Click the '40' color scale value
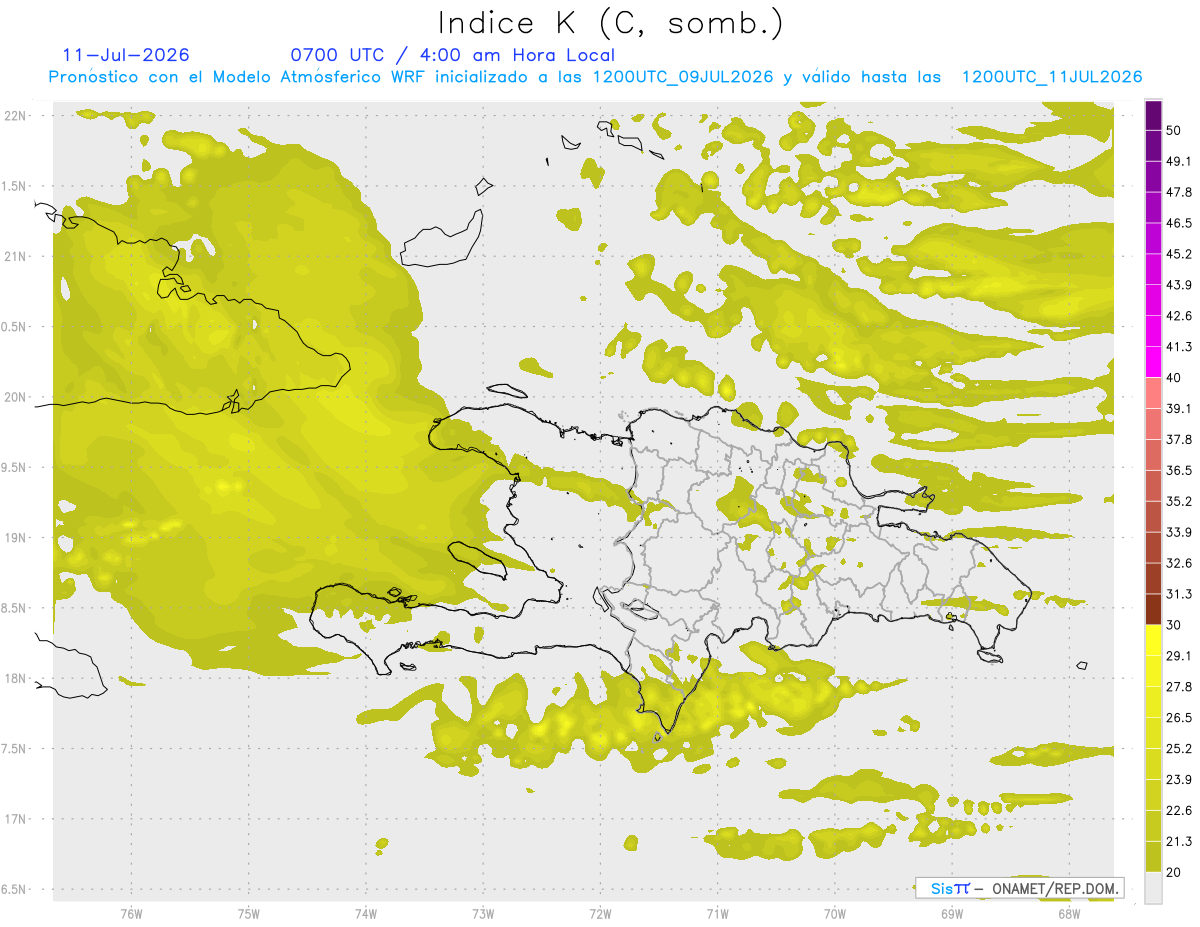 click(x=1174, y=378)
